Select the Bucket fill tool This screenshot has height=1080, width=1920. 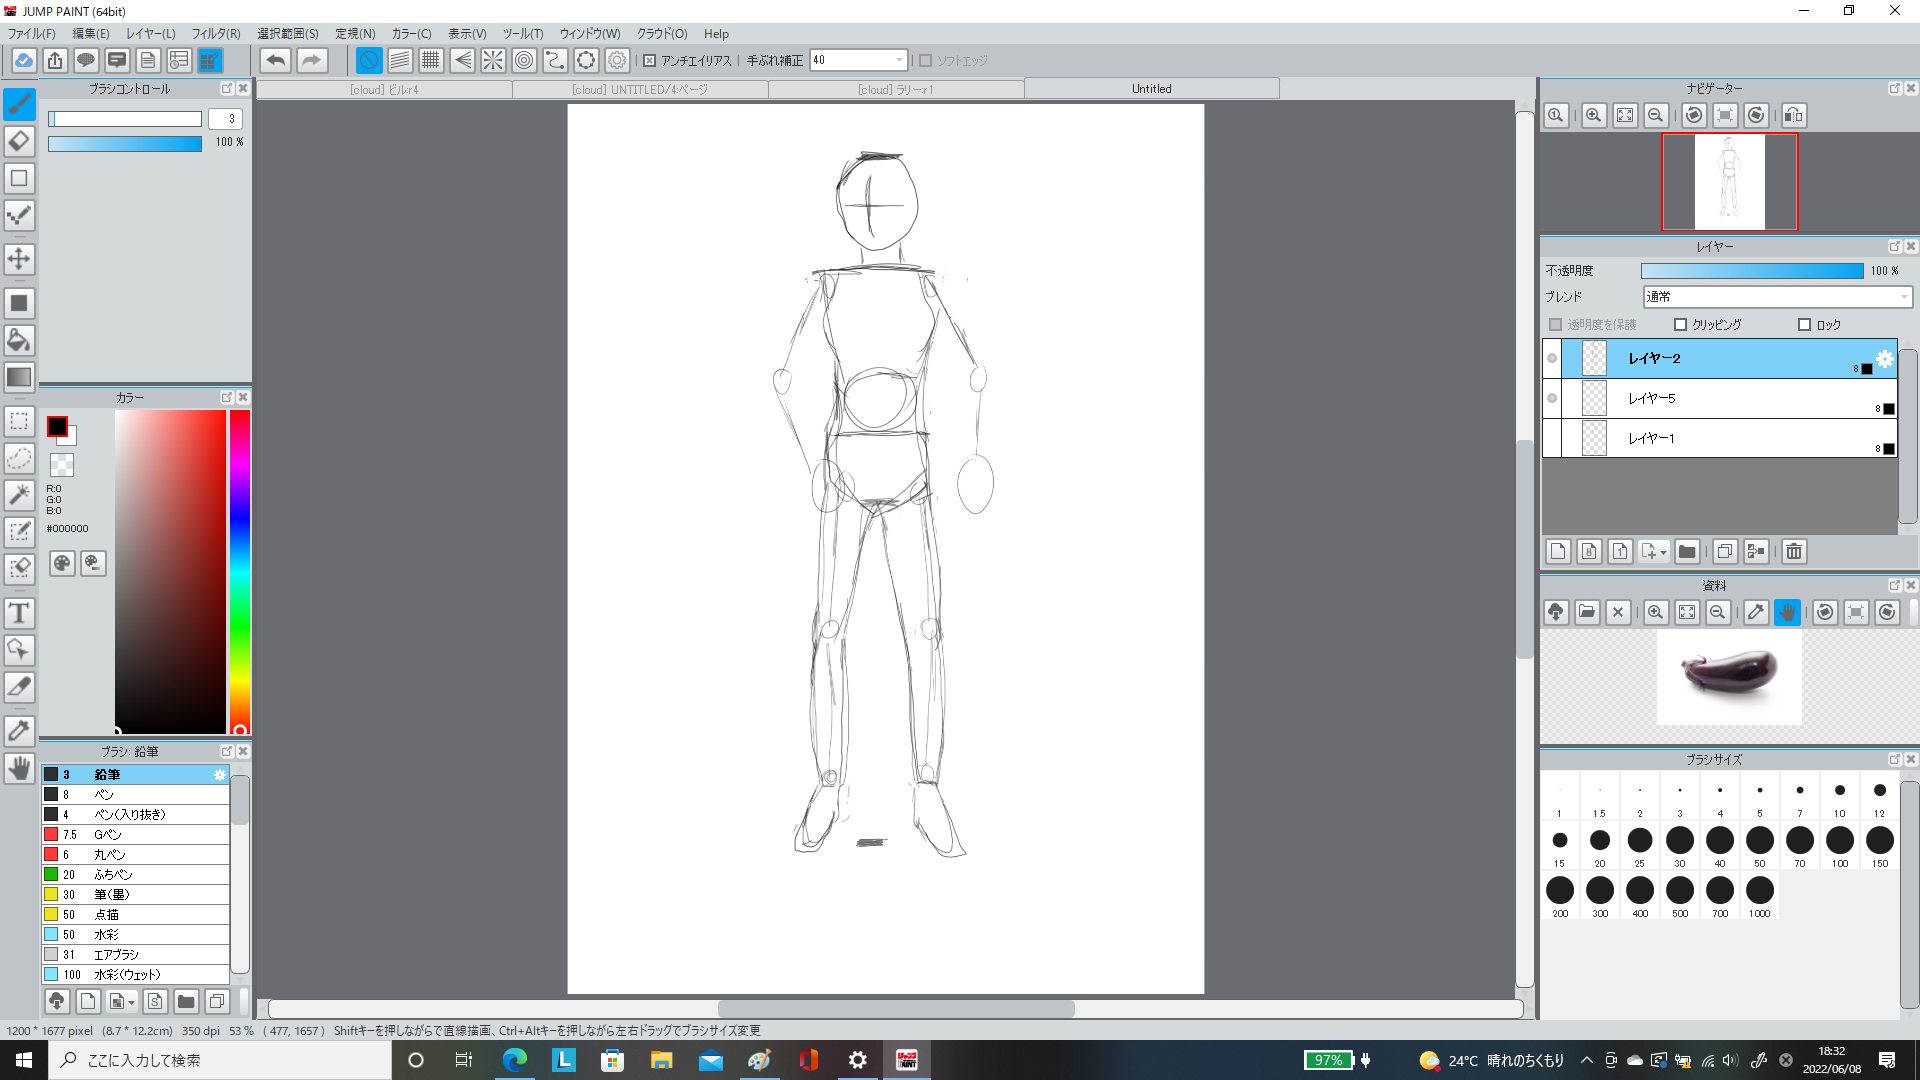tap(19, 340)
